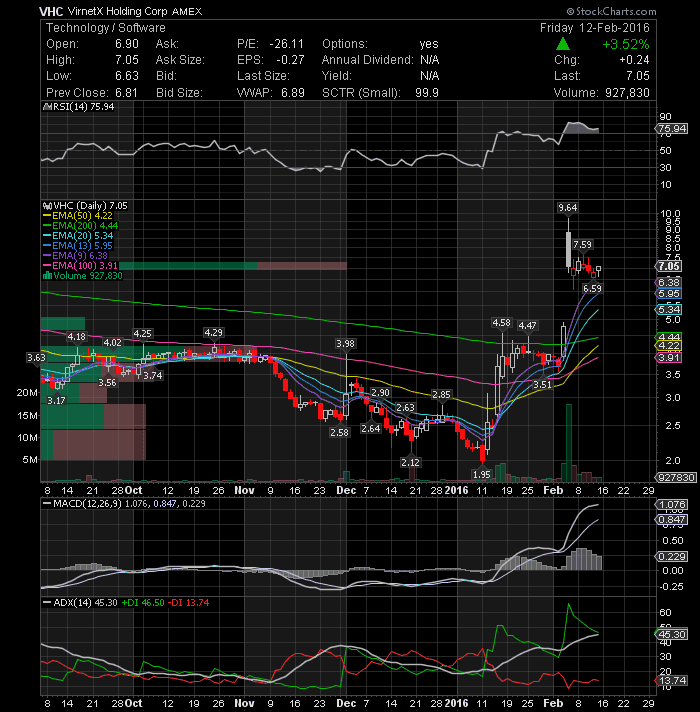The width and height of the screenshot is (700, 712).
Task: Click the 7.05 last price axis tag
Action: click(x=669, y=266)
